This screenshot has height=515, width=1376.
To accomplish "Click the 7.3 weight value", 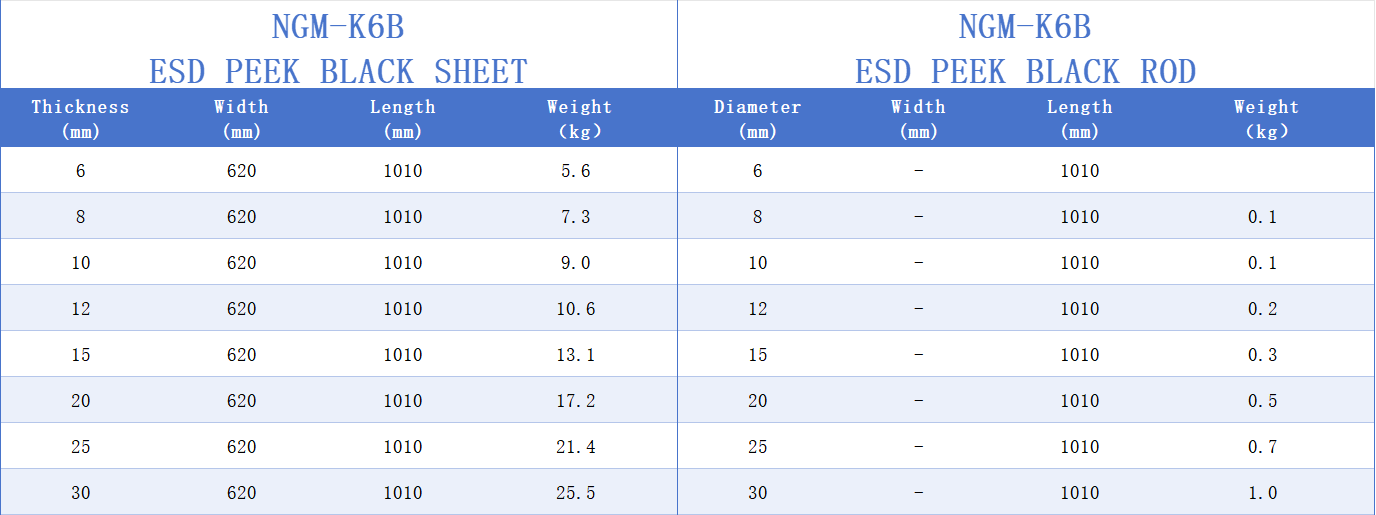I will [x=576, y=217].
